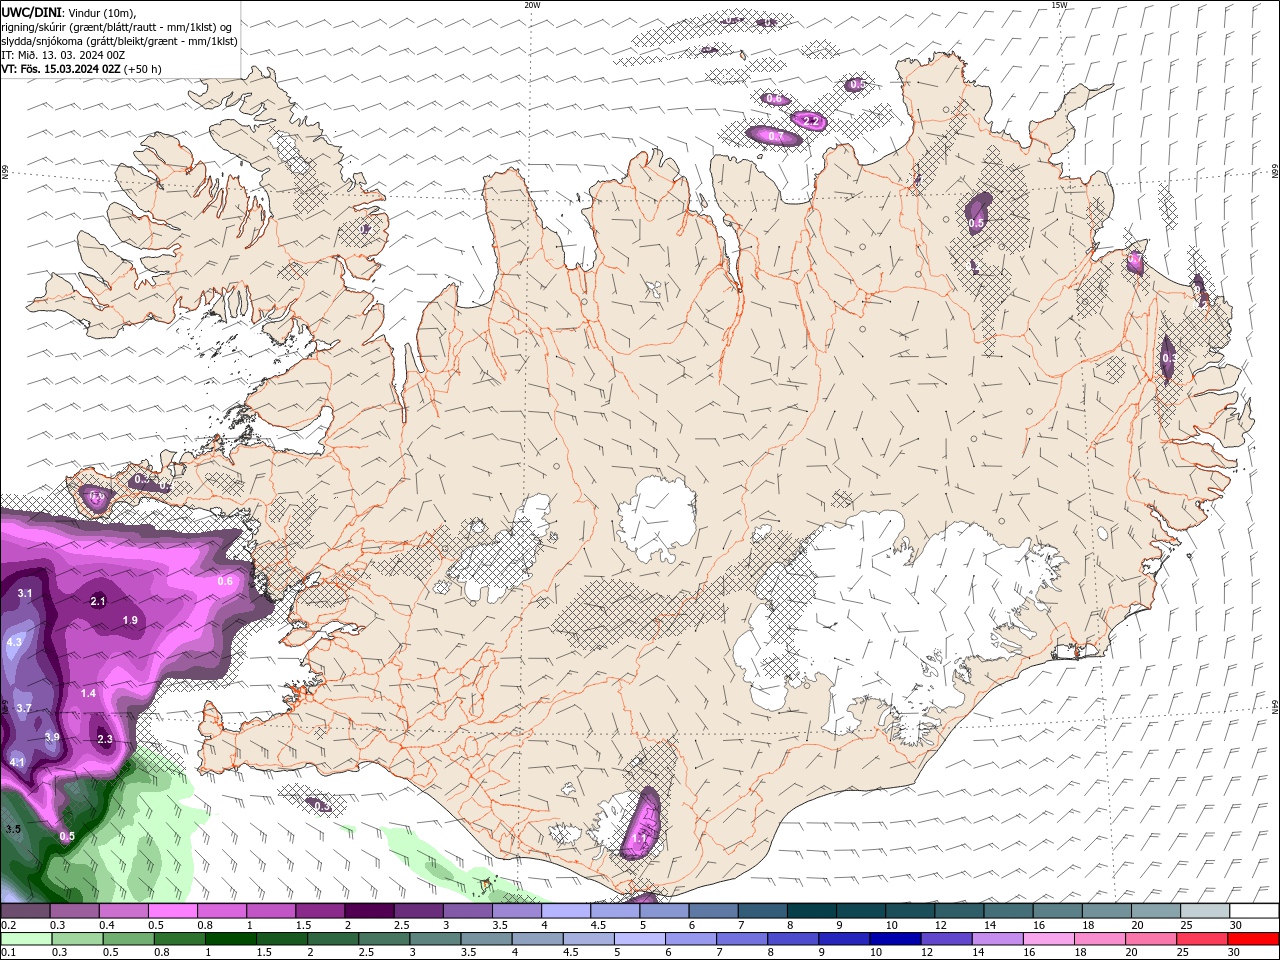Click the 2.2 value off north coast
Screen dimensions: 1280x960
[x=811, y=121]
